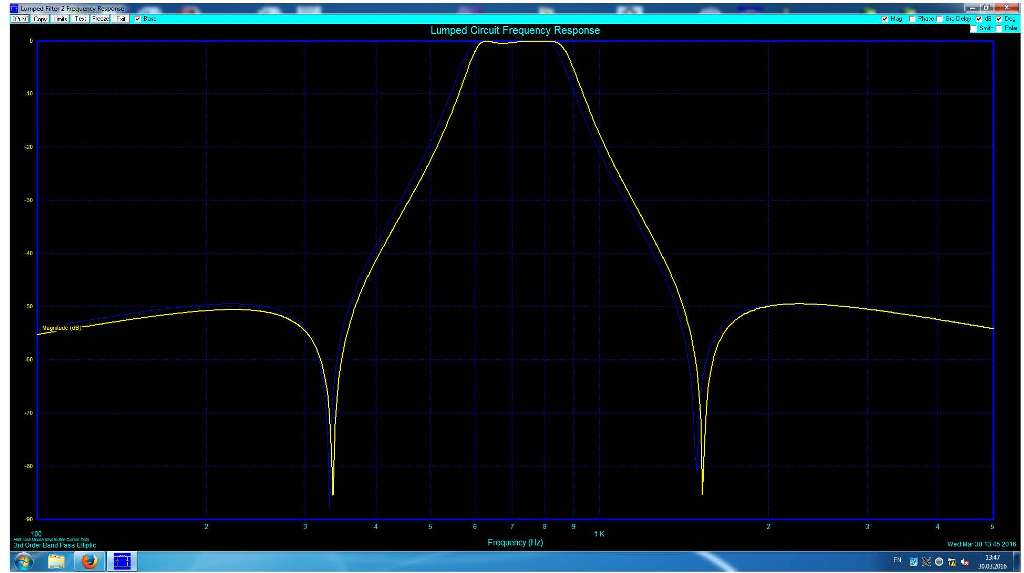
Task: Enable the Phase checkbox
Action: pyautogui.click(x=911, y=19)
